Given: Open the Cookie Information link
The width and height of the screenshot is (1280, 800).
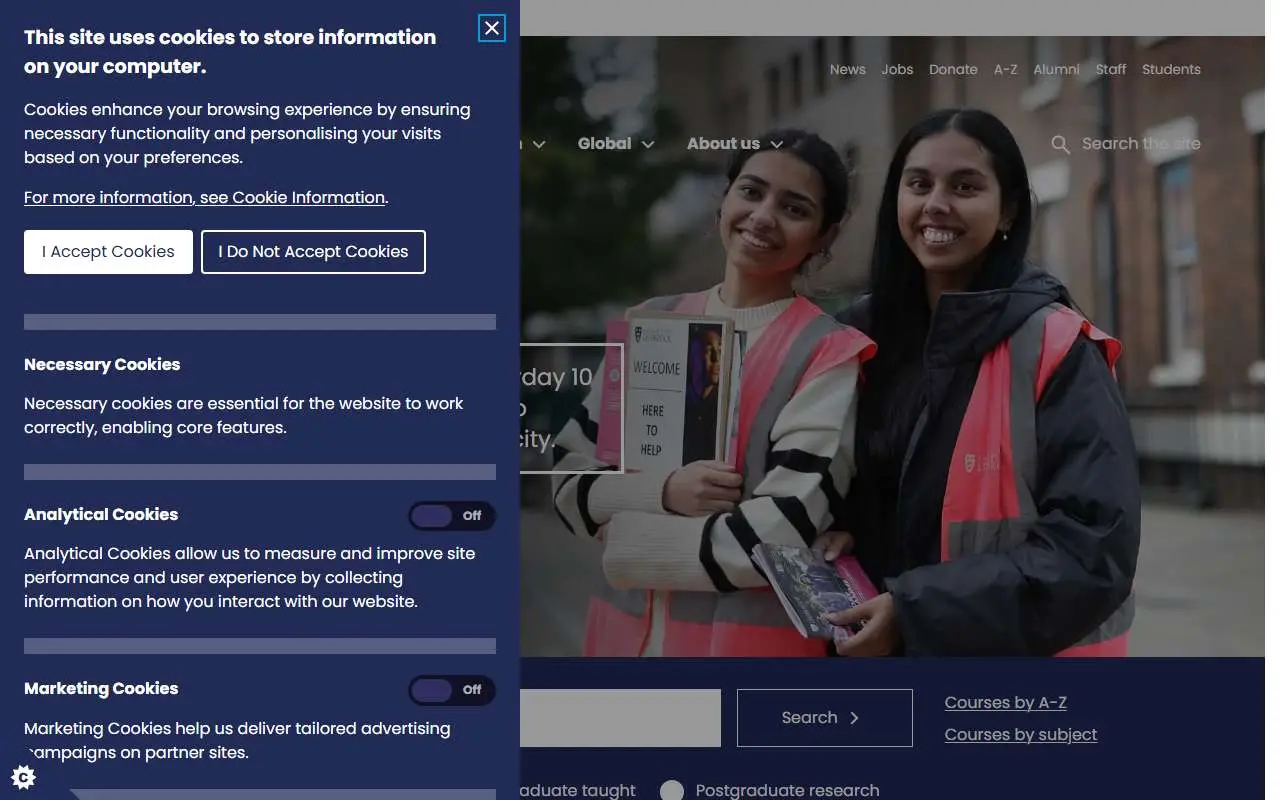Looking at the screenshot, I should tap(204, 198).
